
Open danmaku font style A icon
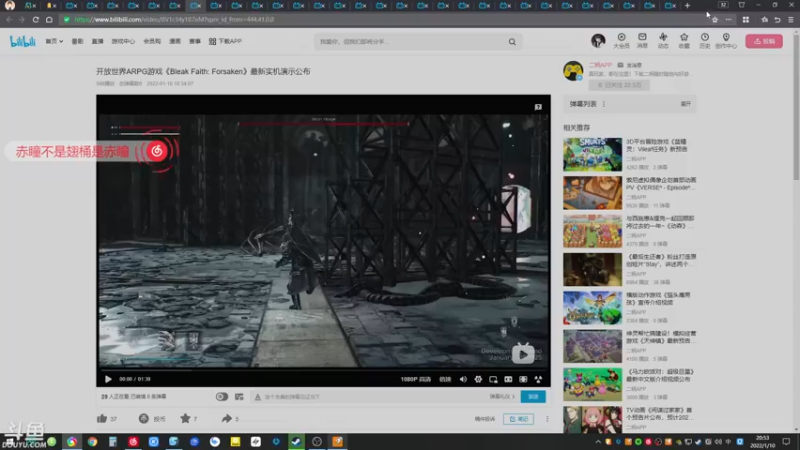(258, 397)
